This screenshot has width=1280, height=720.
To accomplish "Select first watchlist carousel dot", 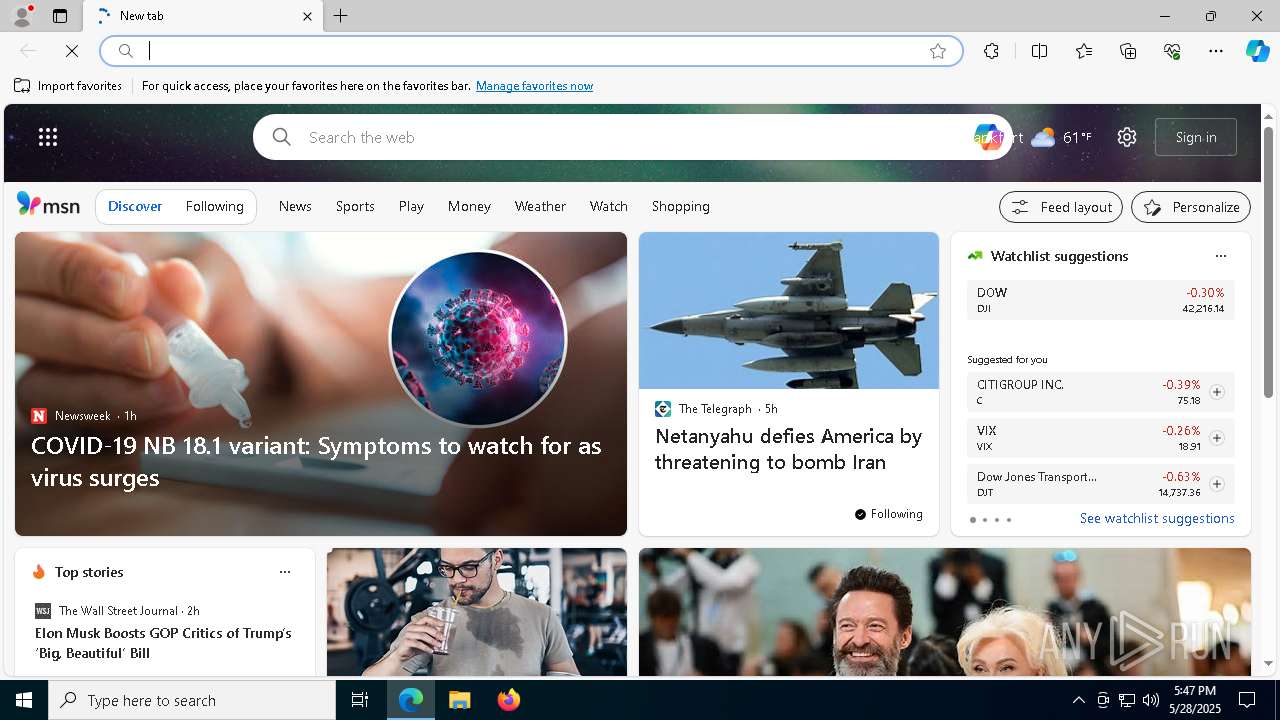I will (972, 520).
